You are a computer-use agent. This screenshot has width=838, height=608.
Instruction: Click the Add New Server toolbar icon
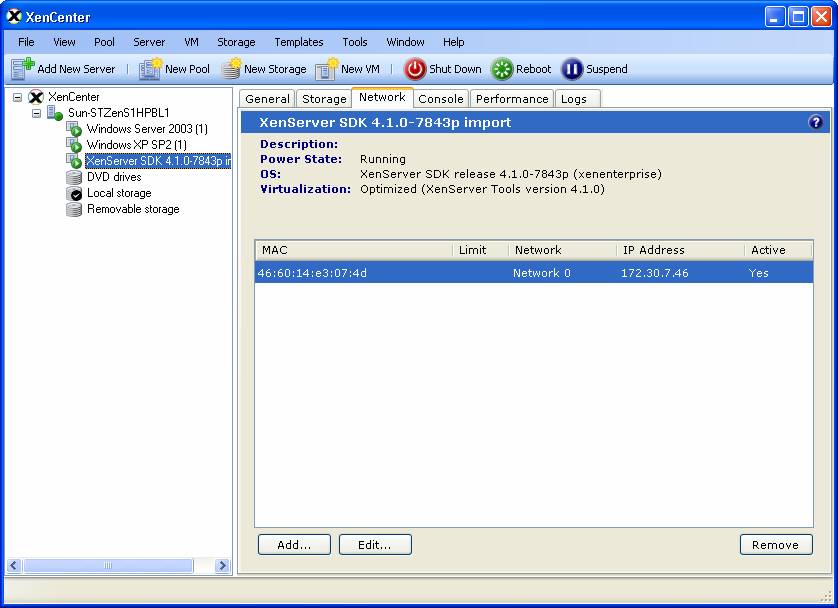[x=23, y=69]
